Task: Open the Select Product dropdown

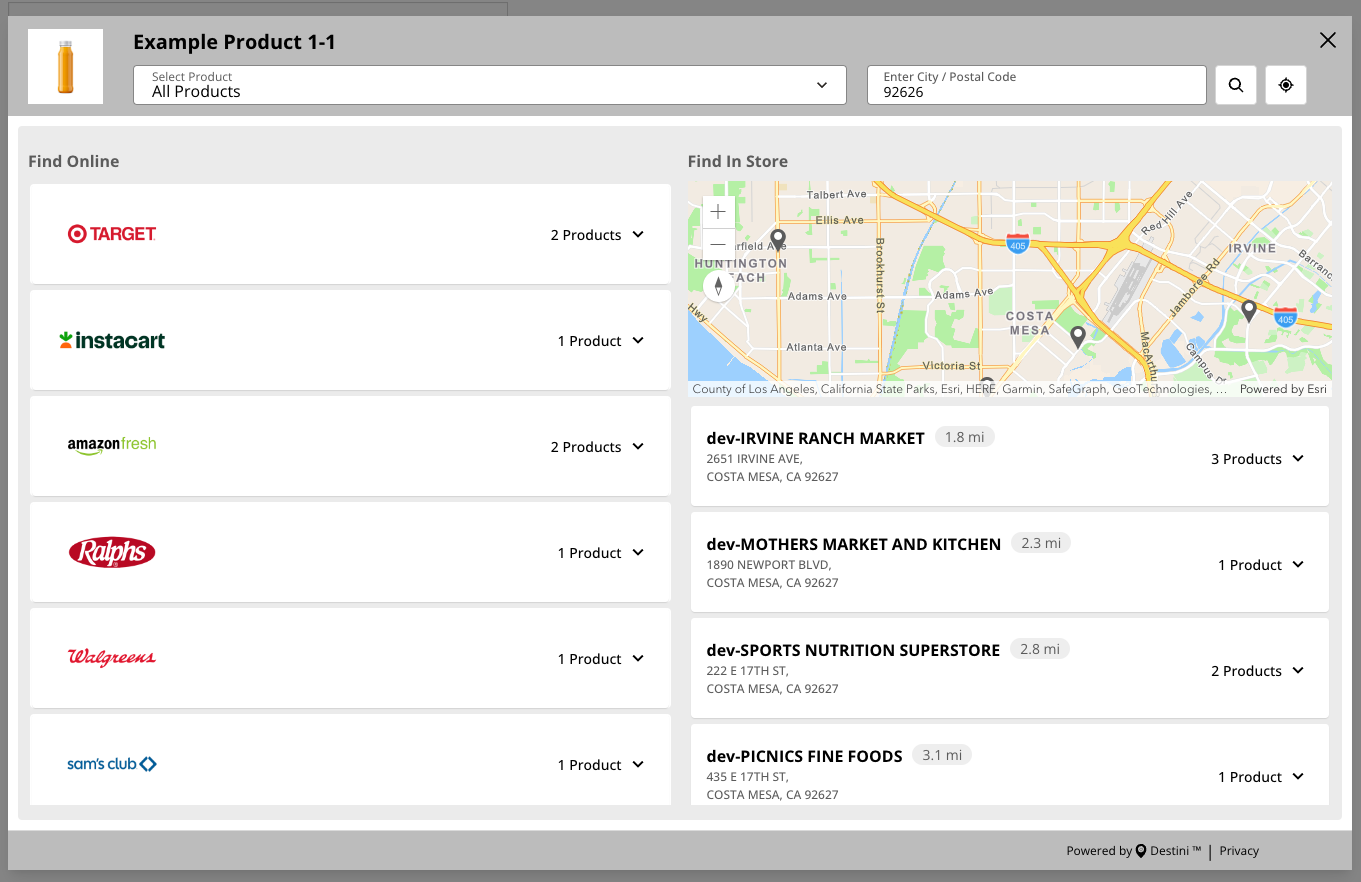Action: pyautogui.click(x=490, y=85)
